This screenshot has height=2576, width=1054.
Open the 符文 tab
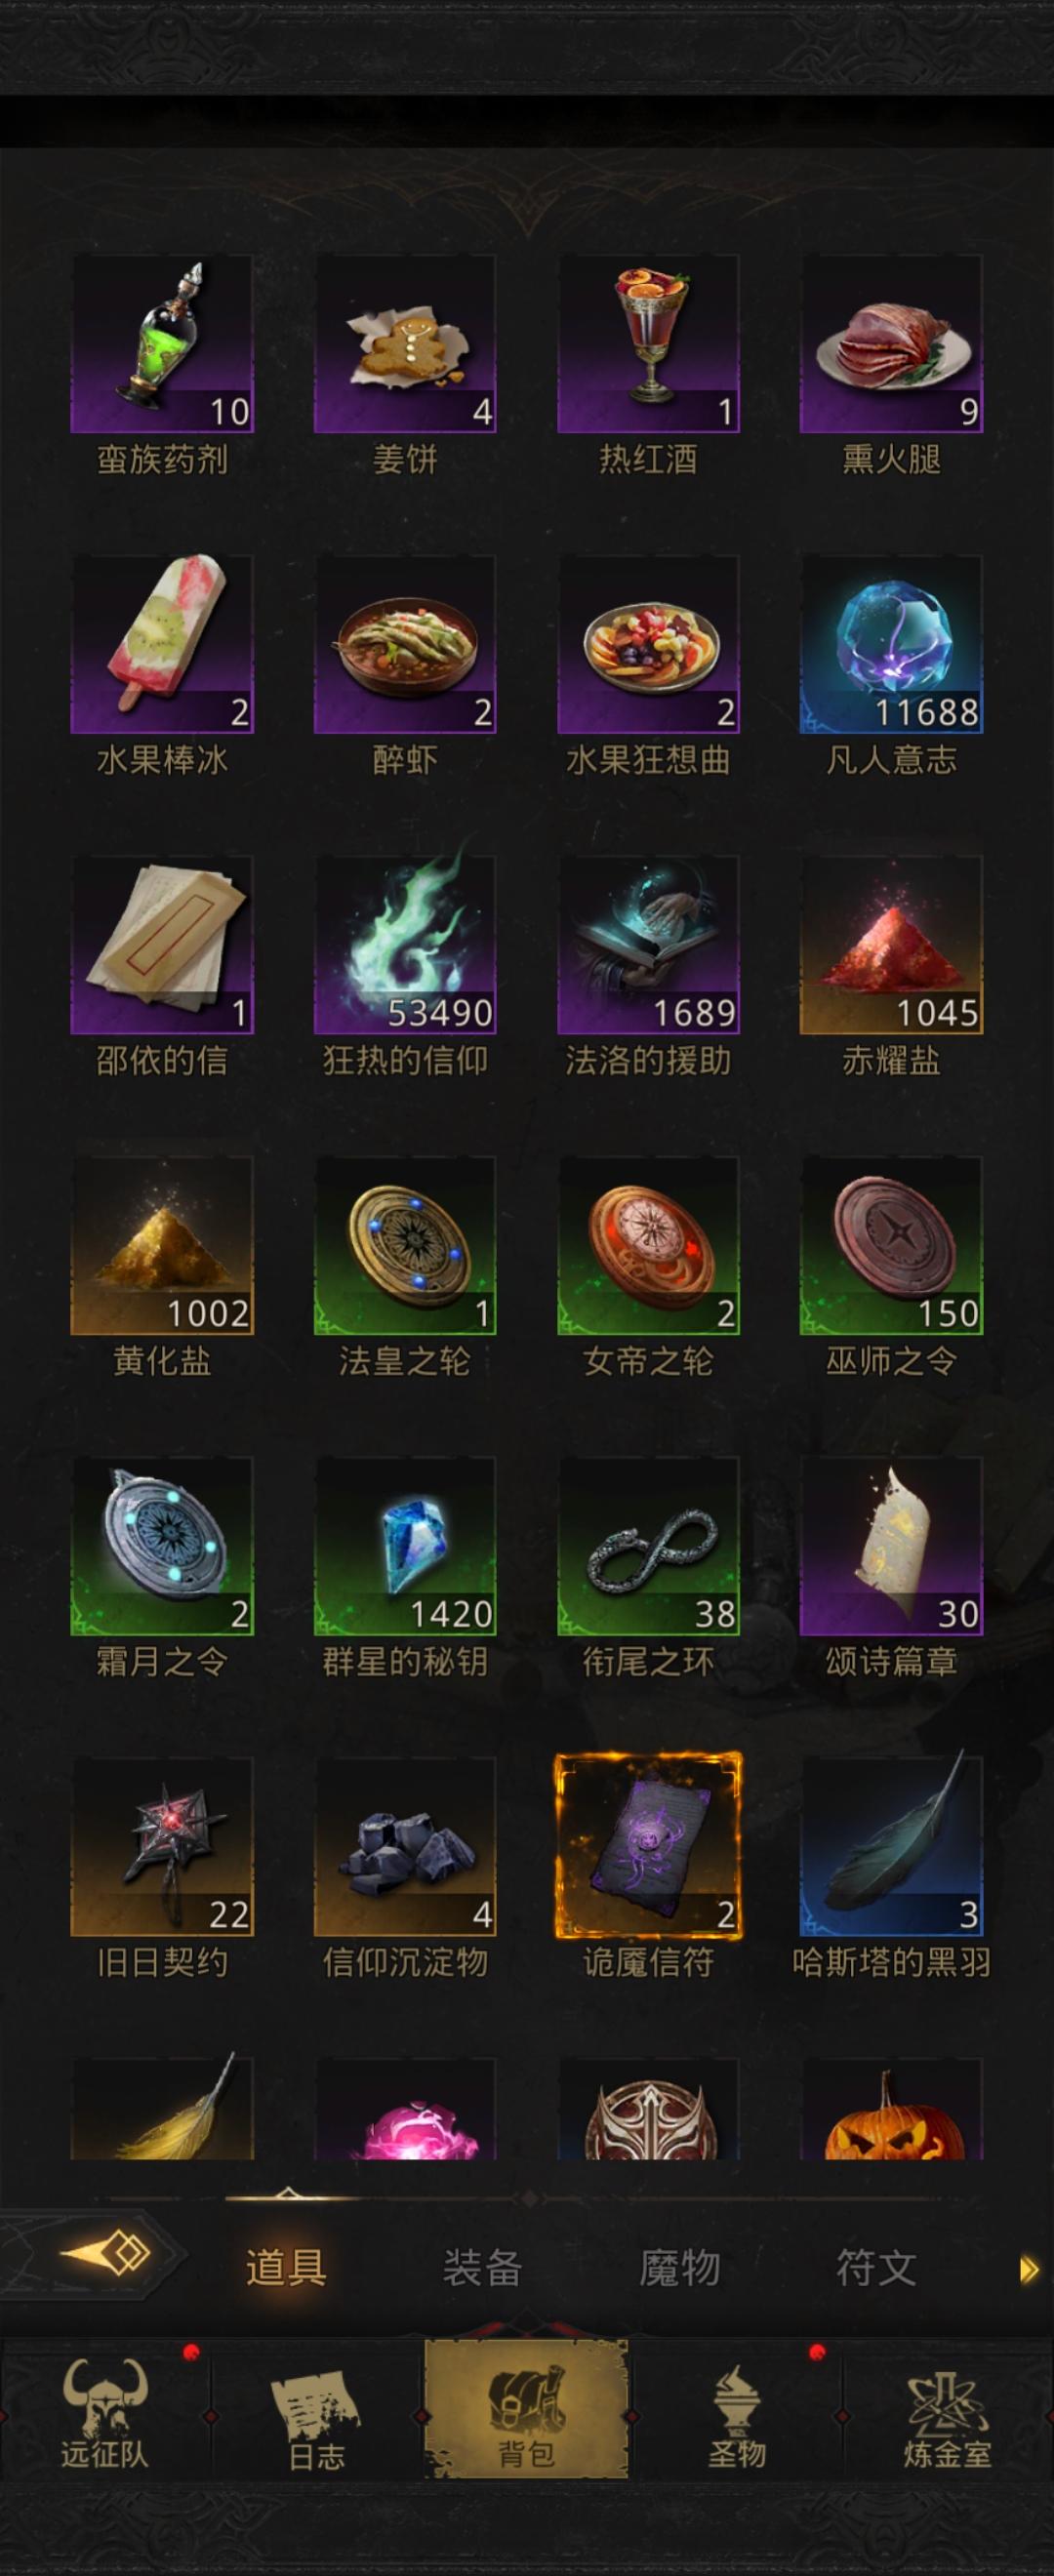[876, 2268]
